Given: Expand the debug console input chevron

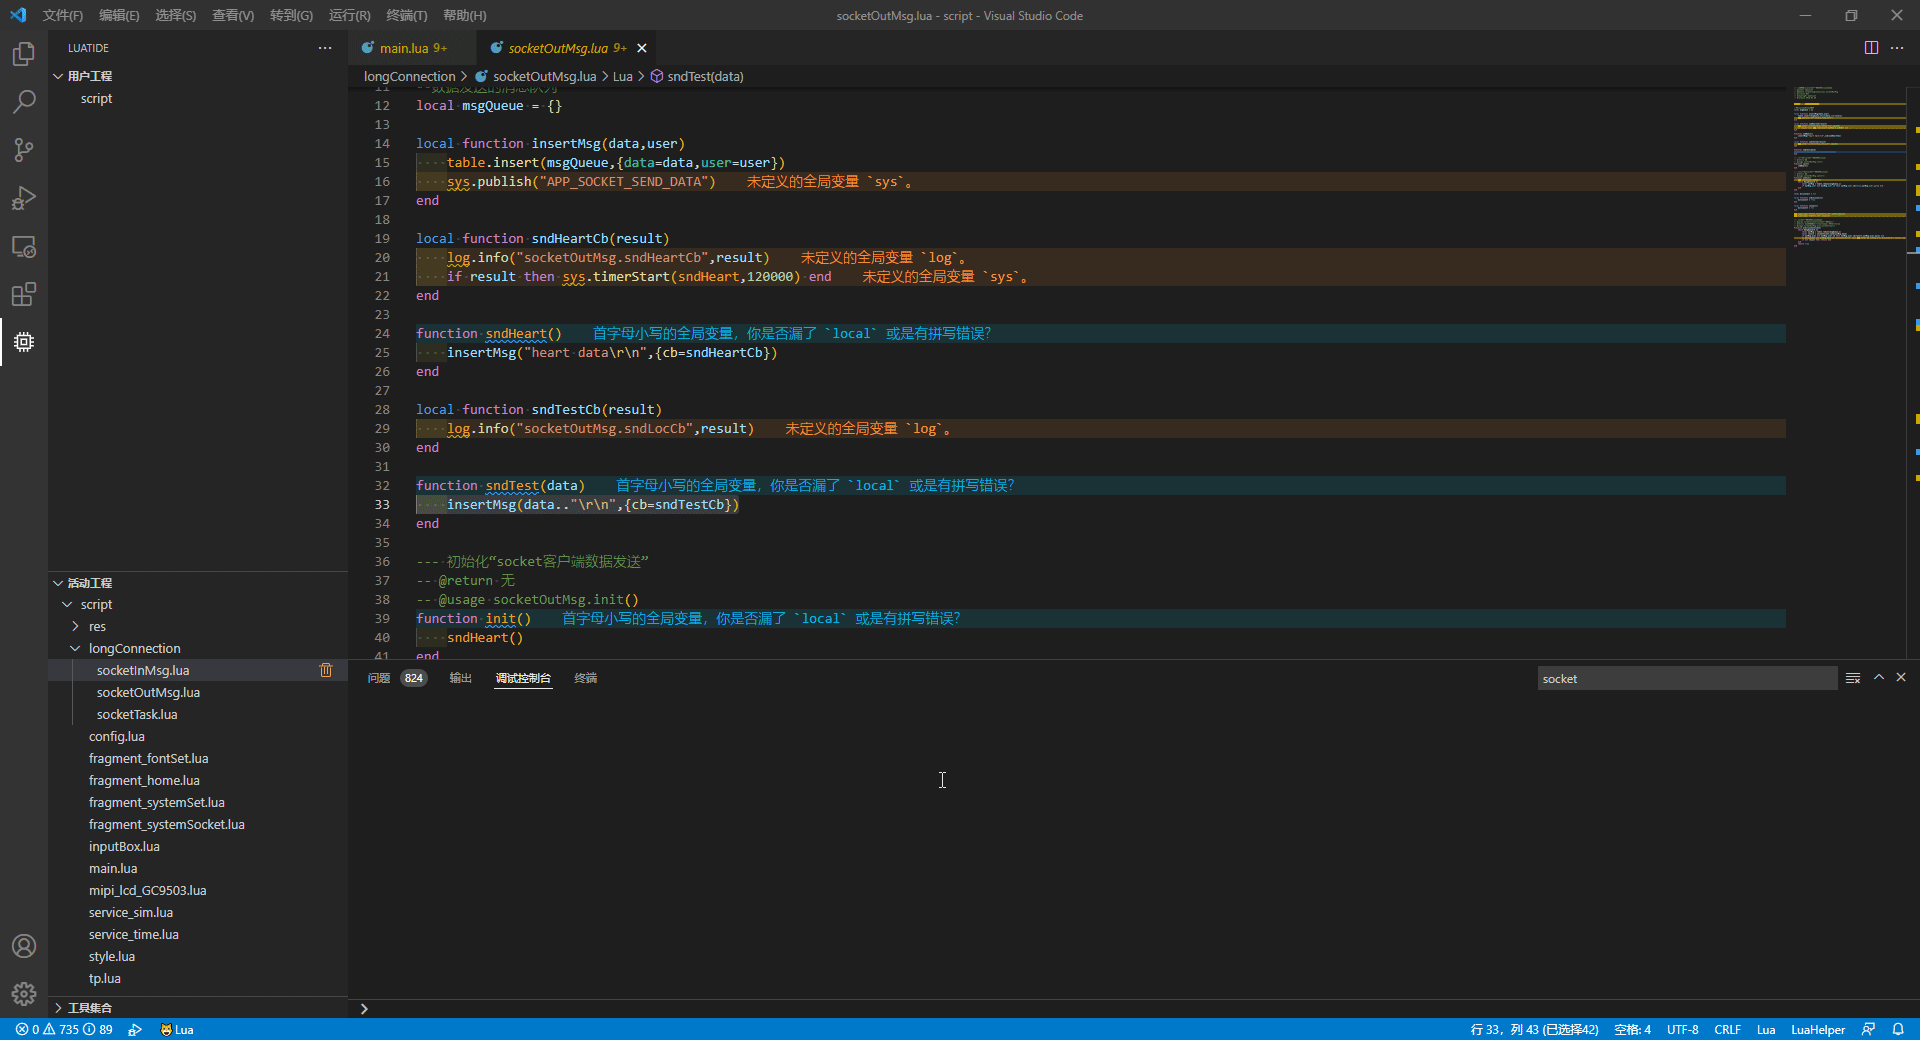Looking at the screenshot, I should click(x=364, y=1008).
